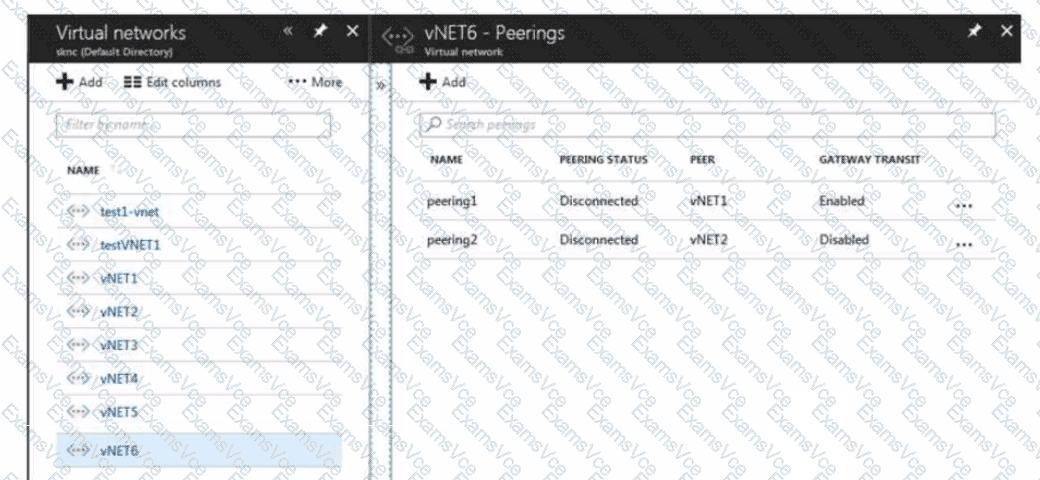Add a new peering to vNET6
Image resolution: width=1040 pixels, height=480 pixels.
click(443, 82)
